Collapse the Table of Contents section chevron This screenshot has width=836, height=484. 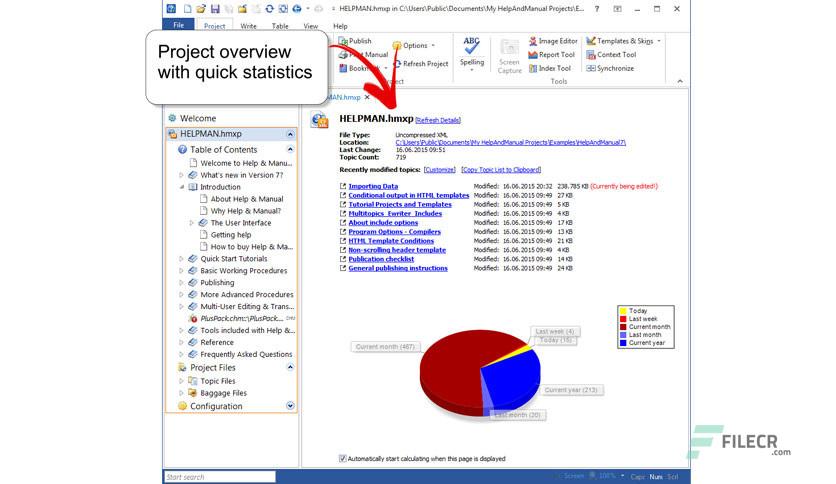290,150
